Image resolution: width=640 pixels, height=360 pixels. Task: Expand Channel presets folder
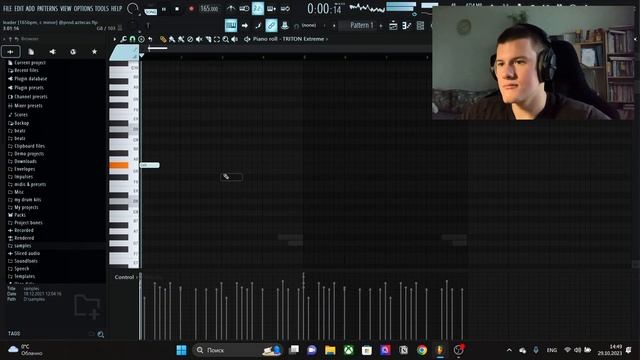click(x=28, y=97)
